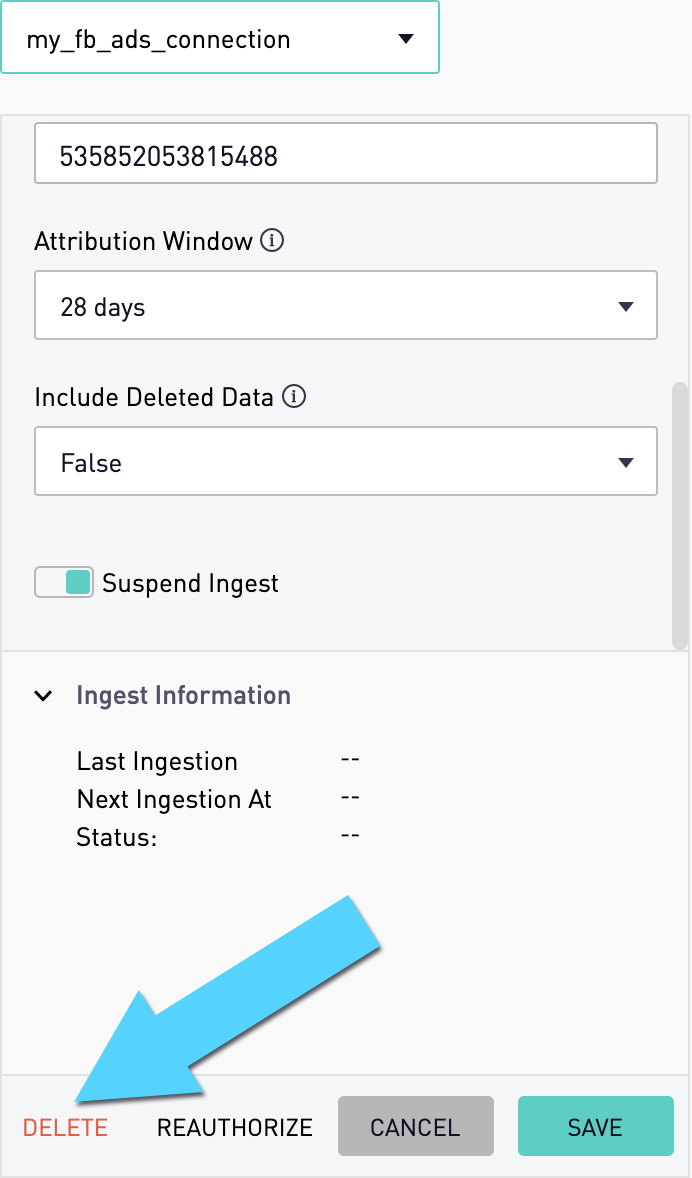The width and height of the screenshot is (692, 1178).
Task: Click the arrow beside my_fb_ads_connection
Action: click(x=406, y=38)
